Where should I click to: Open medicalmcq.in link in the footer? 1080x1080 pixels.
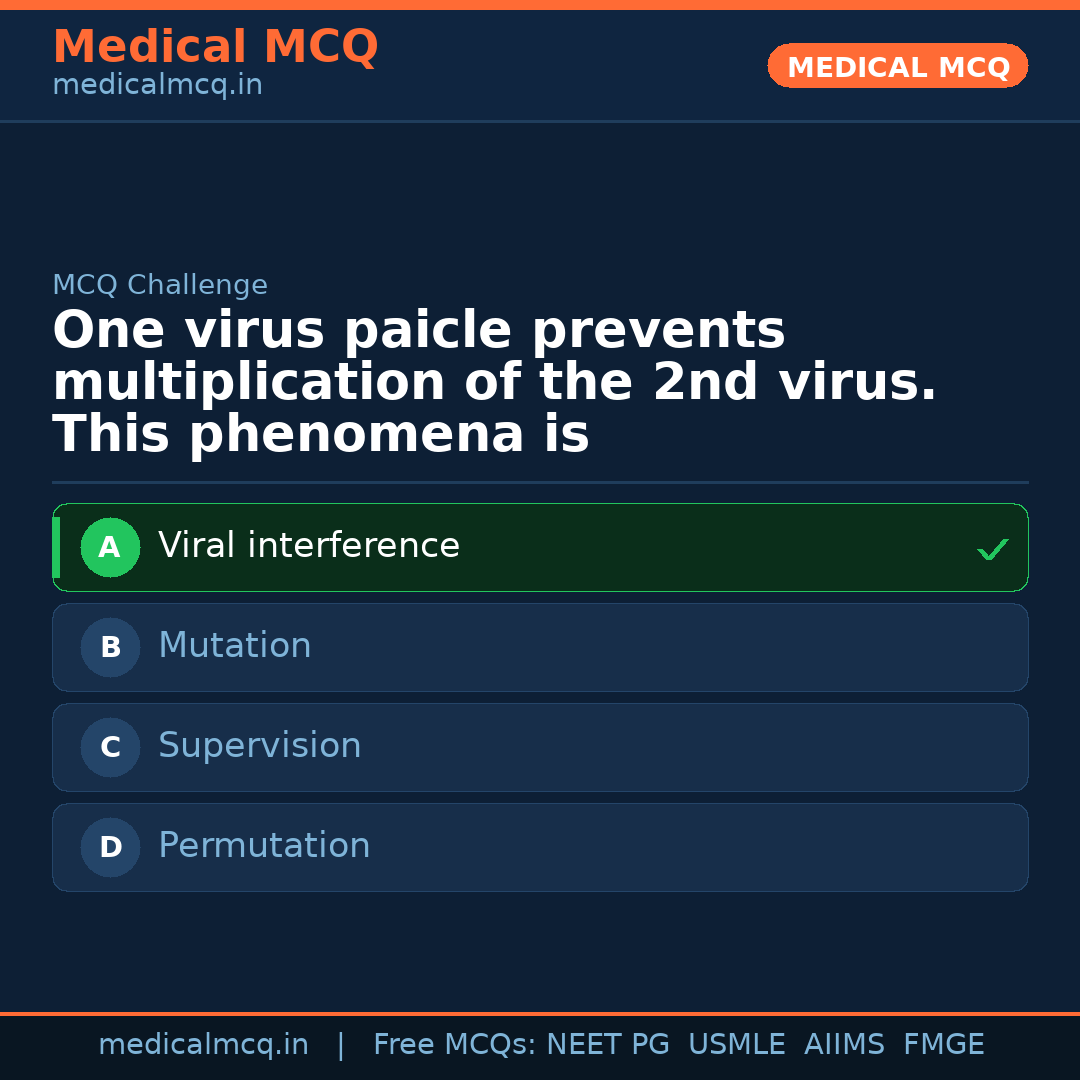click(x=203, y=1045)
